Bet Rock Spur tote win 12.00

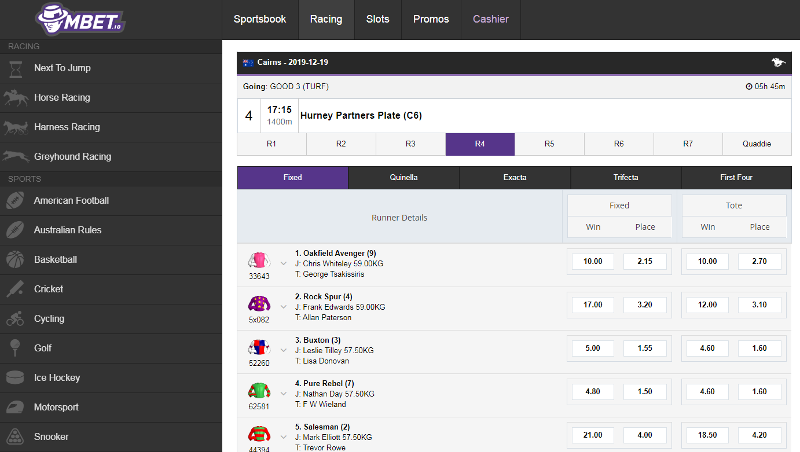pos(708,305)
